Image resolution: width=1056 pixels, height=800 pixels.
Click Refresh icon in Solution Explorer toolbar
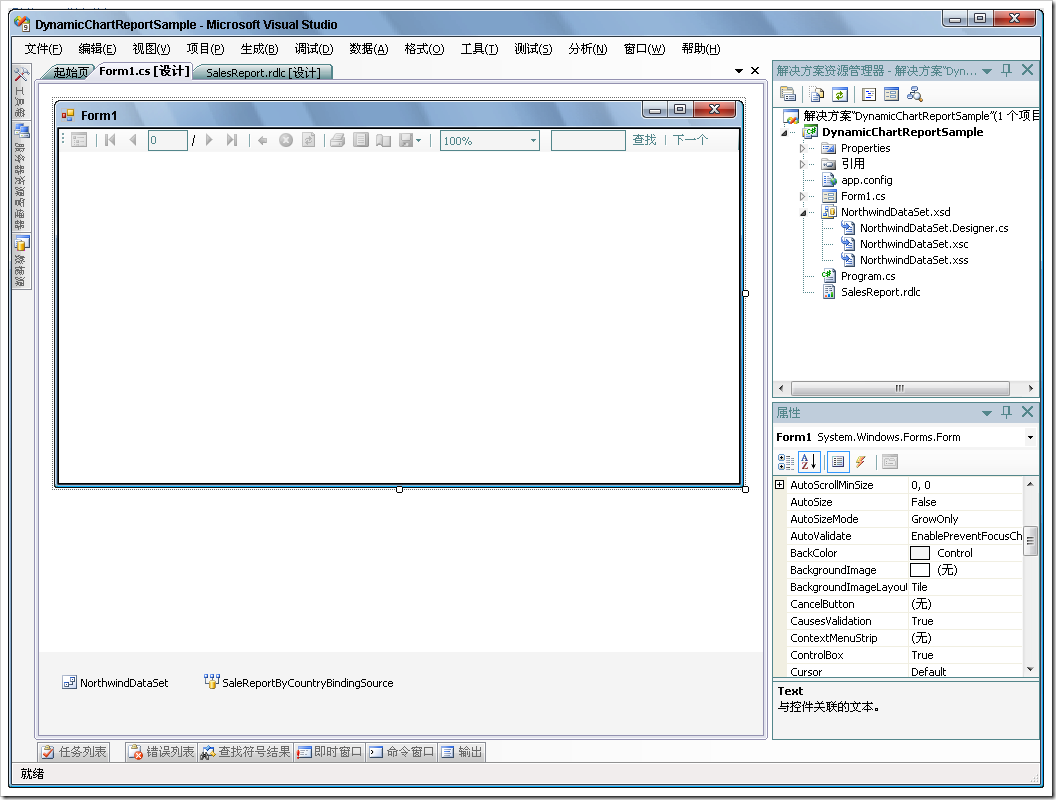[x=840, y=94]
